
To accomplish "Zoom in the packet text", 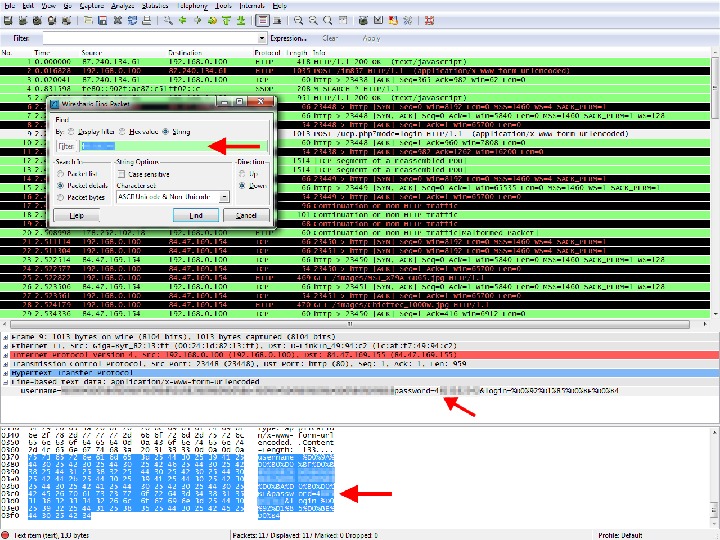I will 298,21.
